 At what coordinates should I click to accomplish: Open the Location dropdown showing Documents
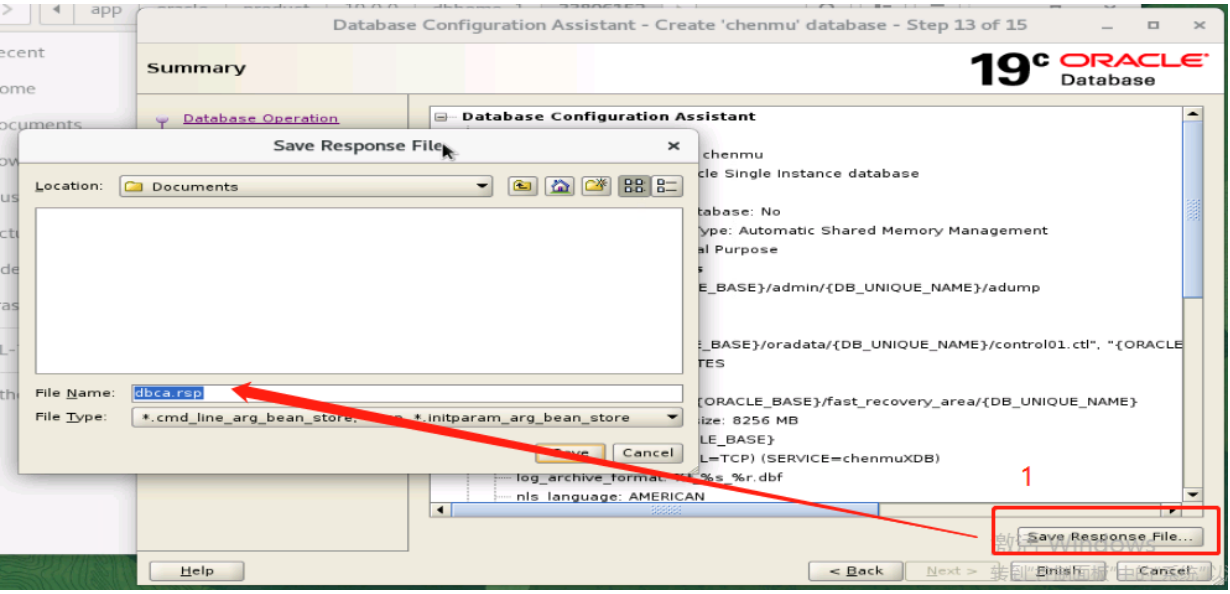(x=306, y=186)
